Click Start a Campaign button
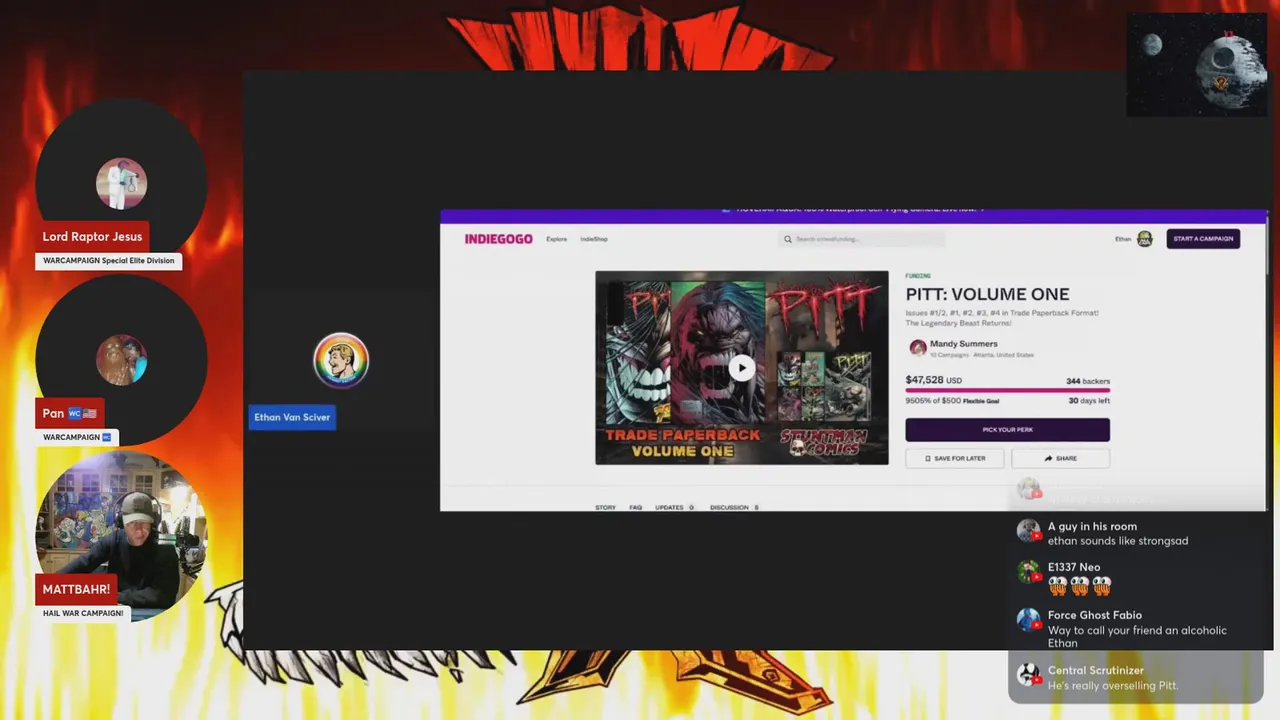The height and width of the screenshot is (720, 1280). [x=1203, y=239]
